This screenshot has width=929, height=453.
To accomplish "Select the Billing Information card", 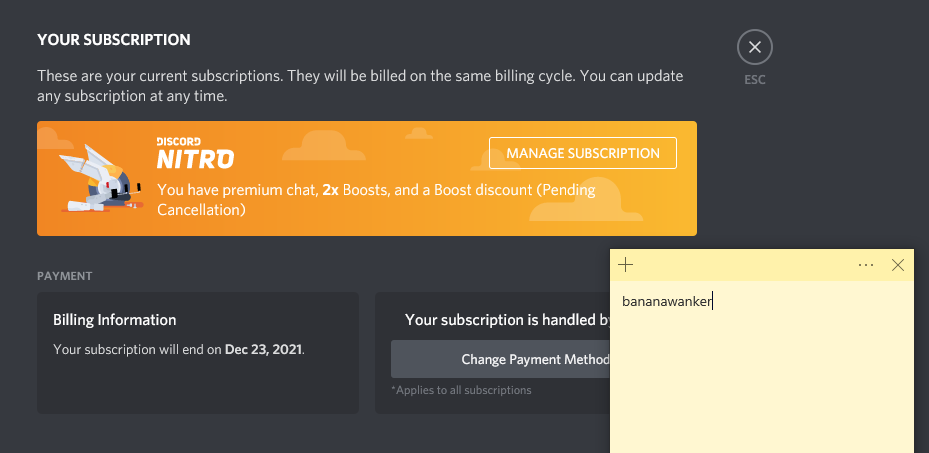I will [x=198, y=353].
